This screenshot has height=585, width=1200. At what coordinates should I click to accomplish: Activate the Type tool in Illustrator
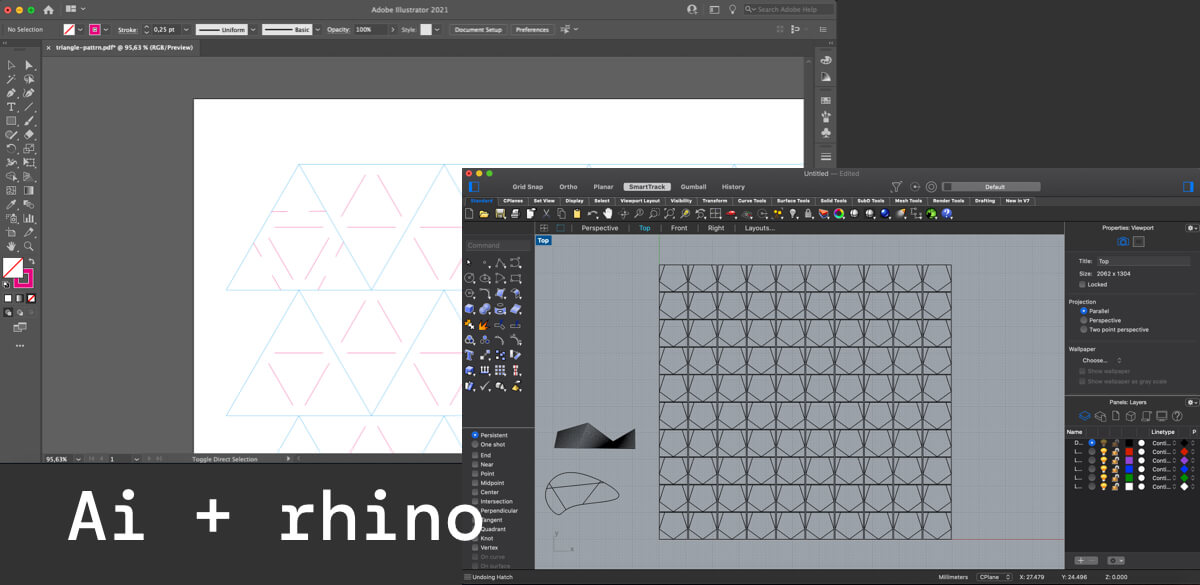11,107
